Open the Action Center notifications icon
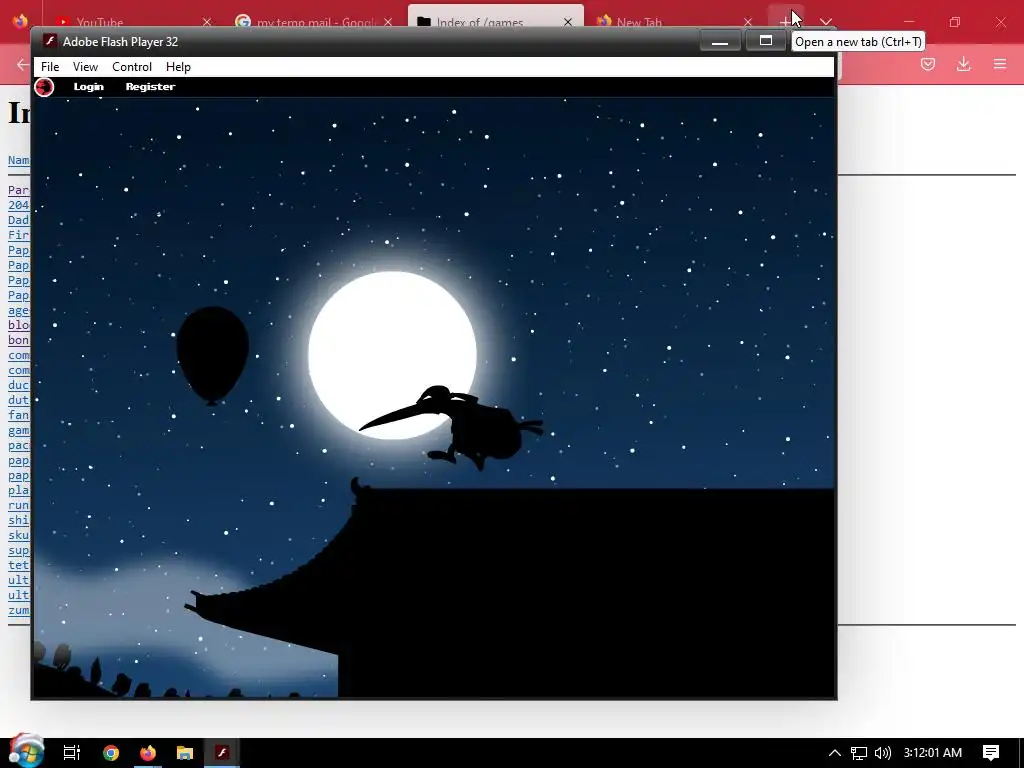Image resolution: width=1024 pixels, height=768 pixels. point(991,753)
